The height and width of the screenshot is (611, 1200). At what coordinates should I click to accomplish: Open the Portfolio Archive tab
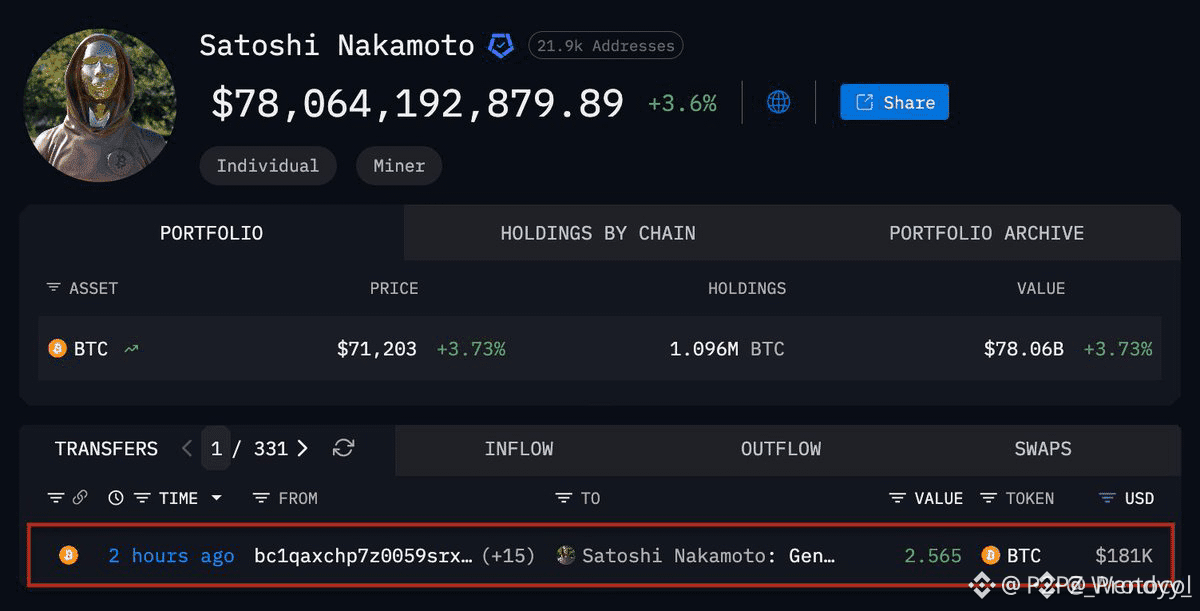[986, 233]
